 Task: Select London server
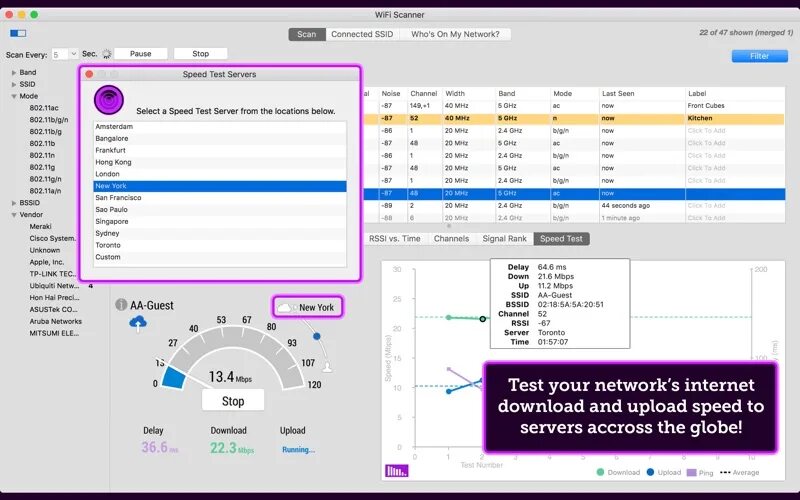220,174
